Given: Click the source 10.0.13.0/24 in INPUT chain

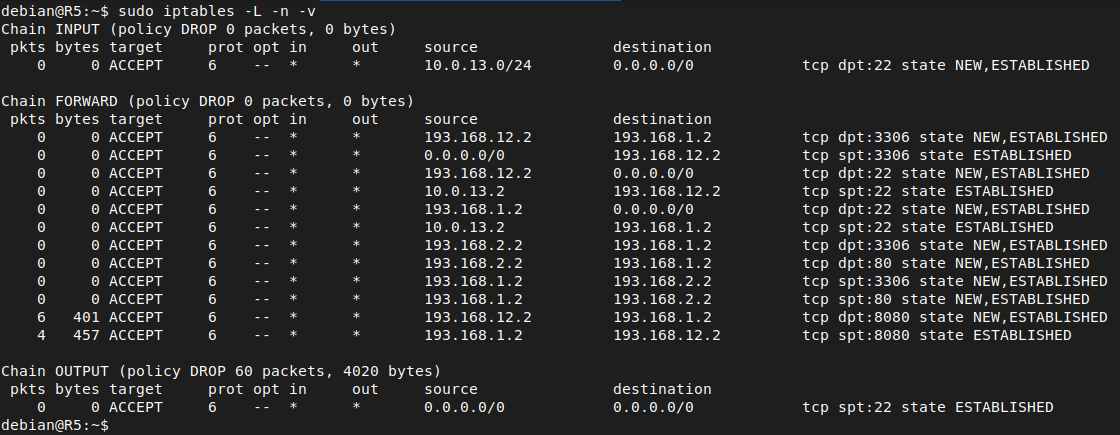Looking at the screenshot, I should [478, 65].
